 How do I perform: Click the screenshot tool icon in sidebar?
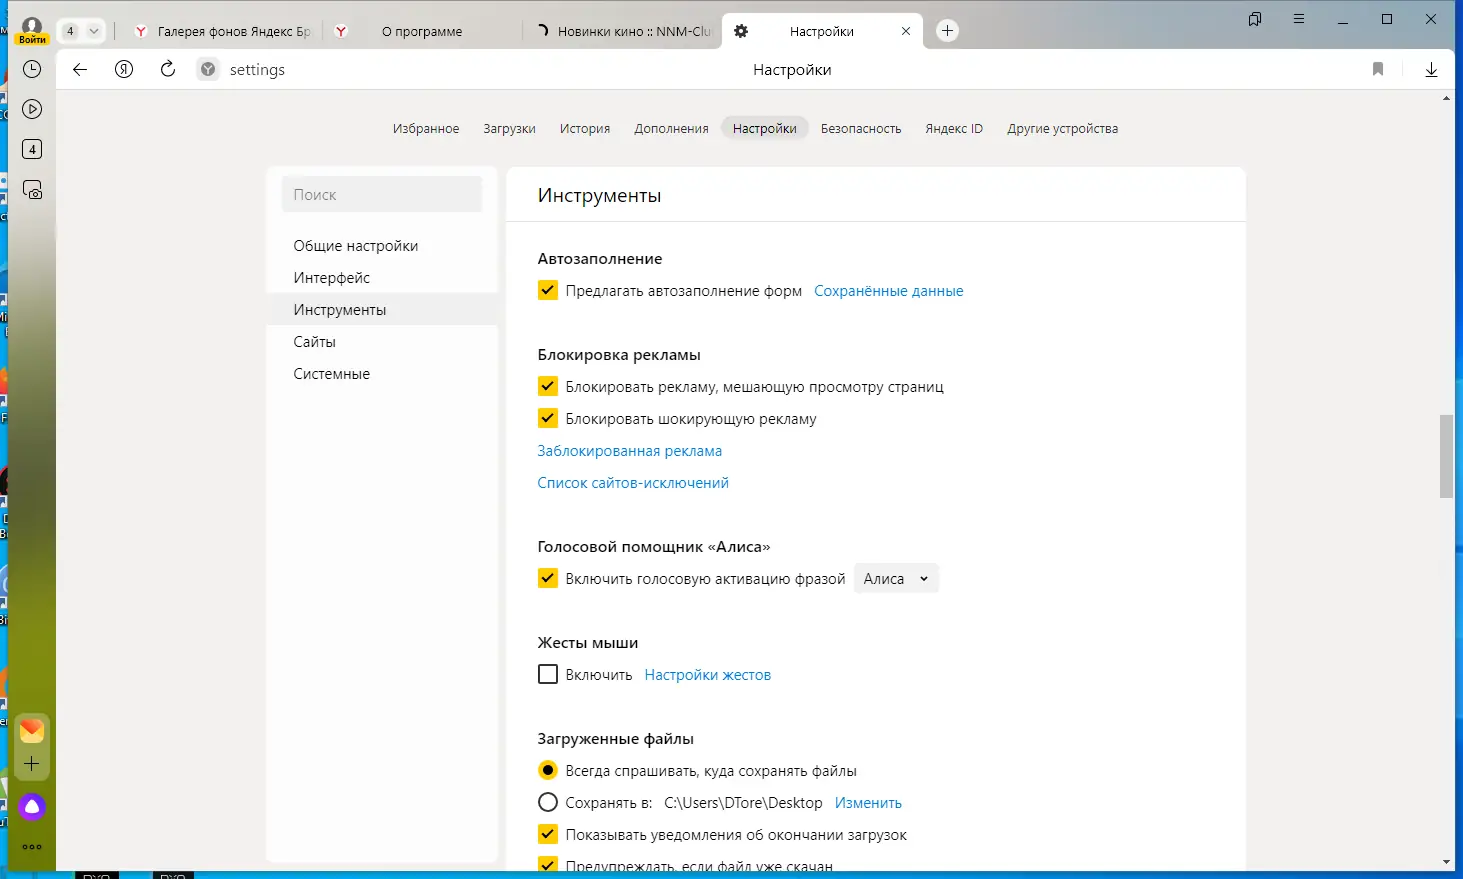click(32, 189)
